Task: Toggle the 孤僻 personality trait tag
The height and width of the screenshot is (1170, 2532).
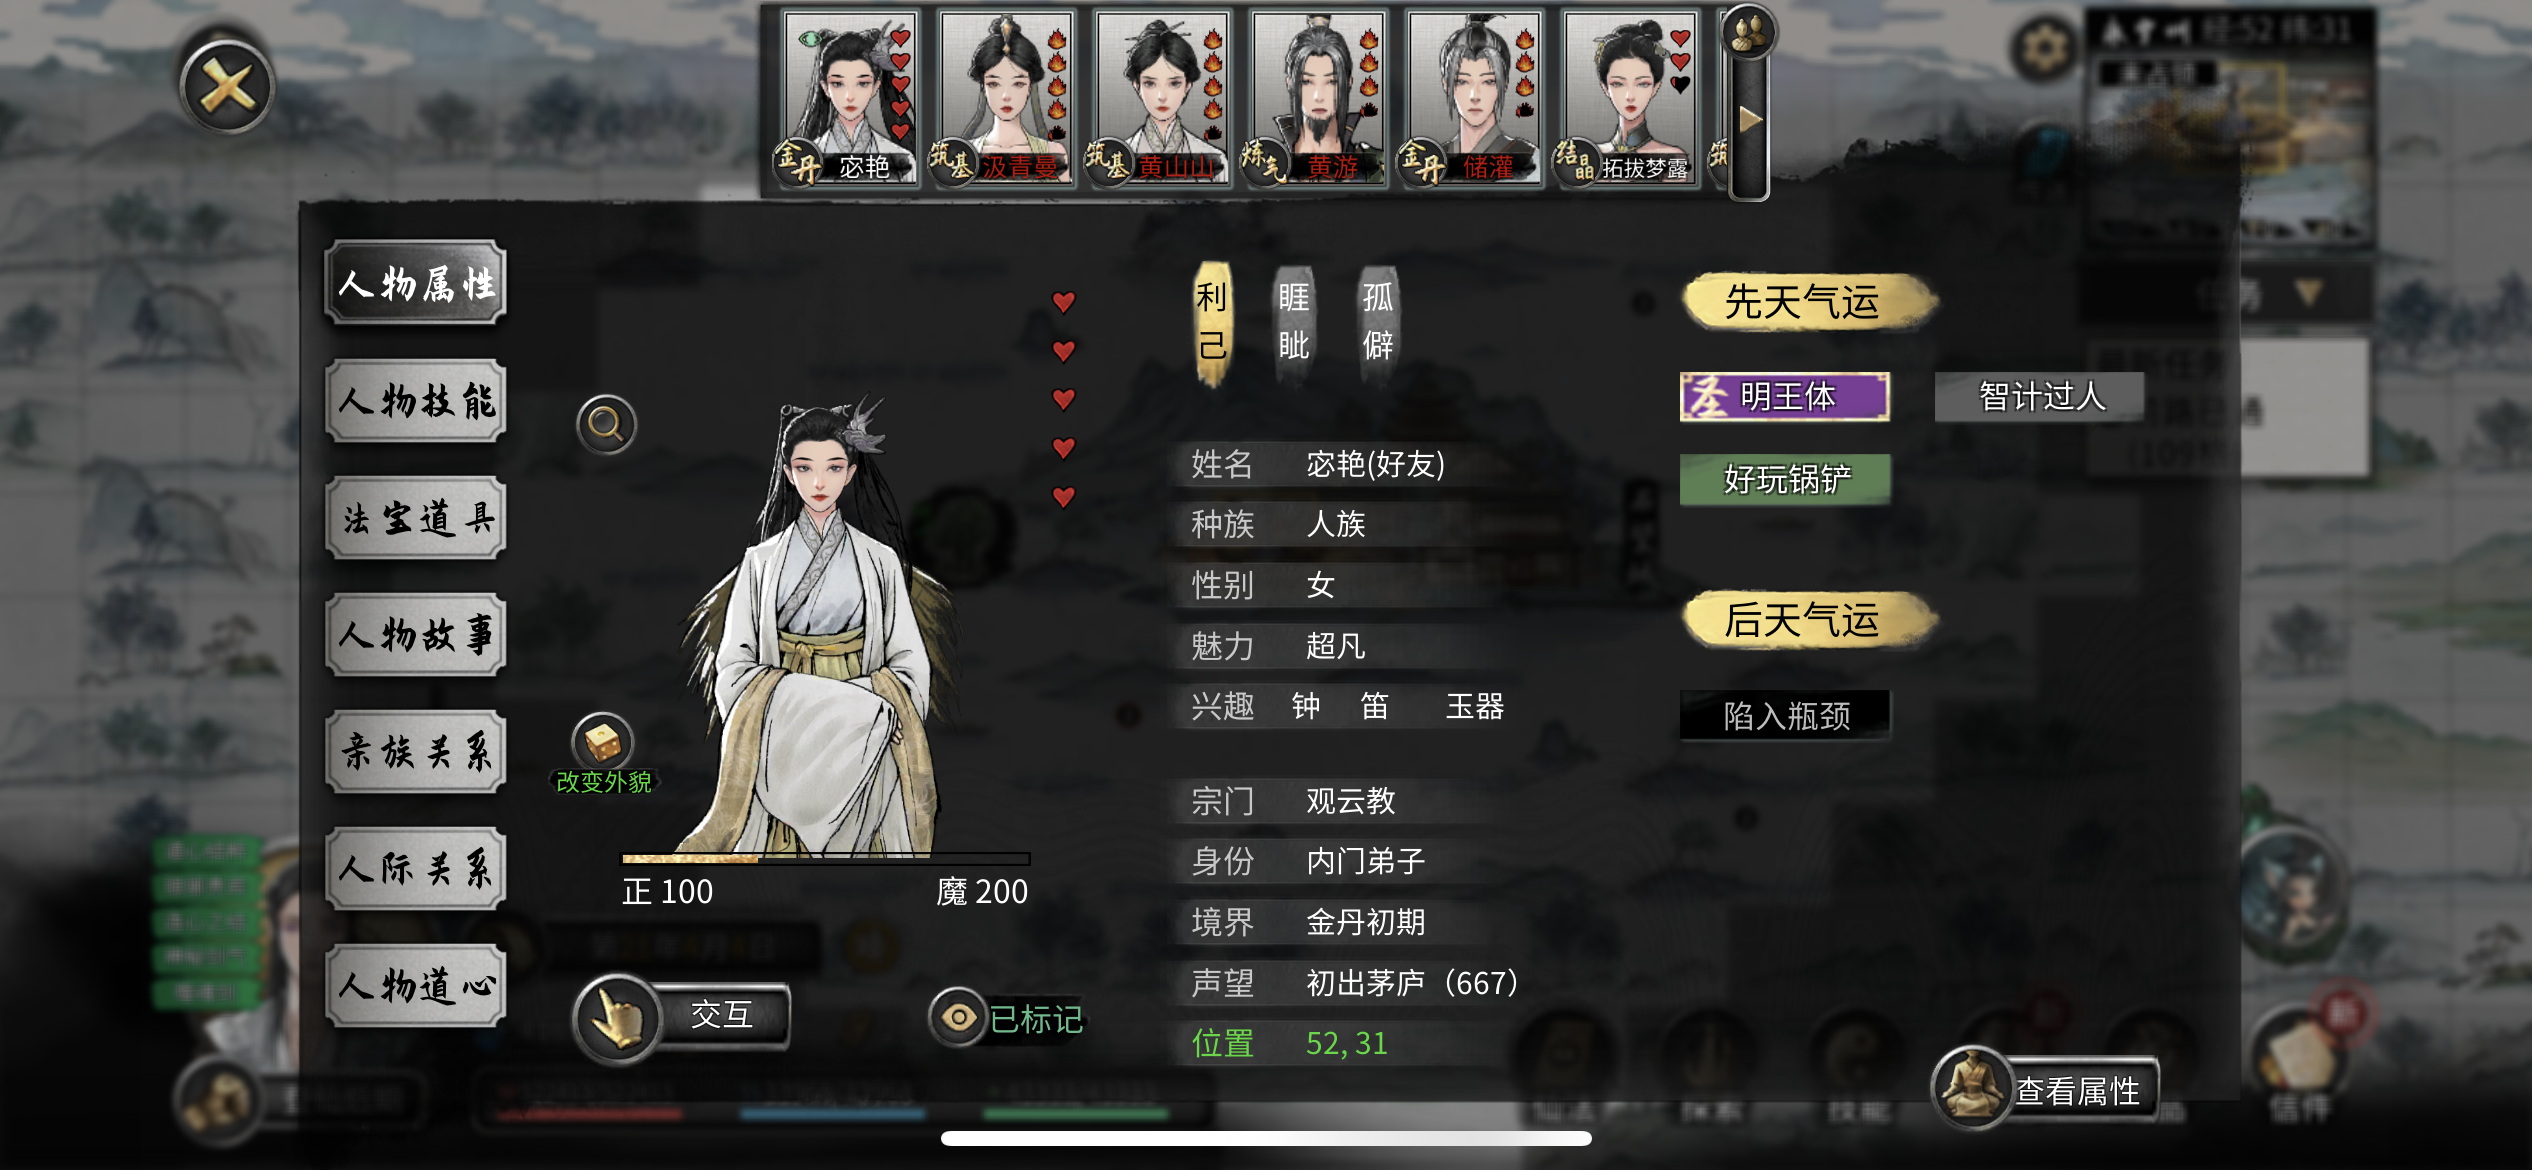Action: coord(1378,322)
